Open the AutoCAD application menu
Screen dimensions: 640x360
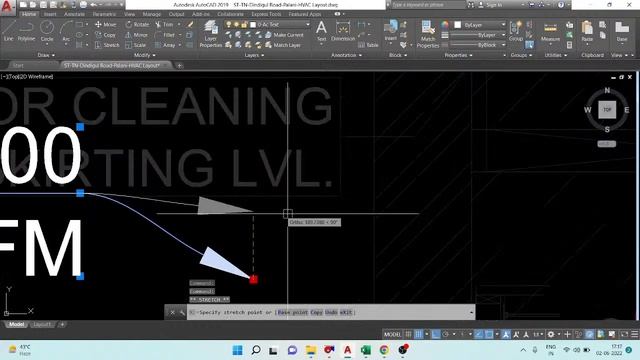pos(7,7)
